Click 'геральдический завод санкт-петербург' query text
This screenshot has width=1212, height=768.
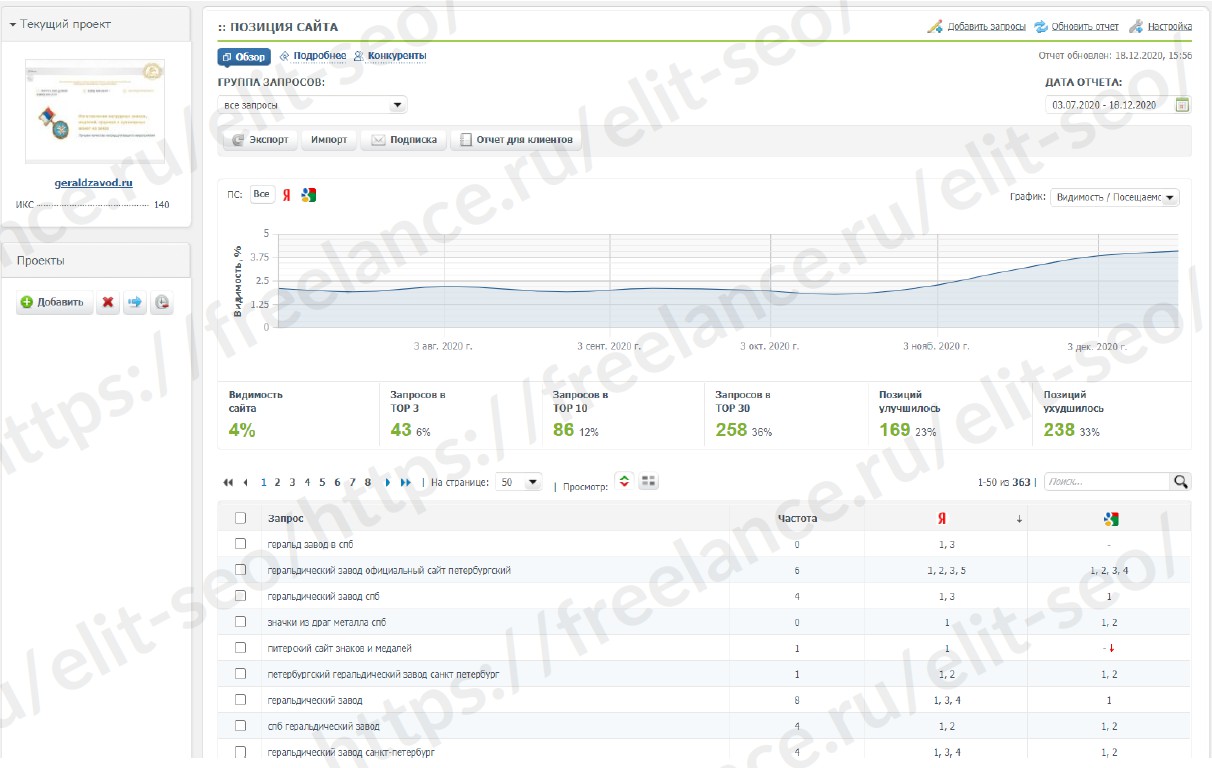tap(351, 752)
